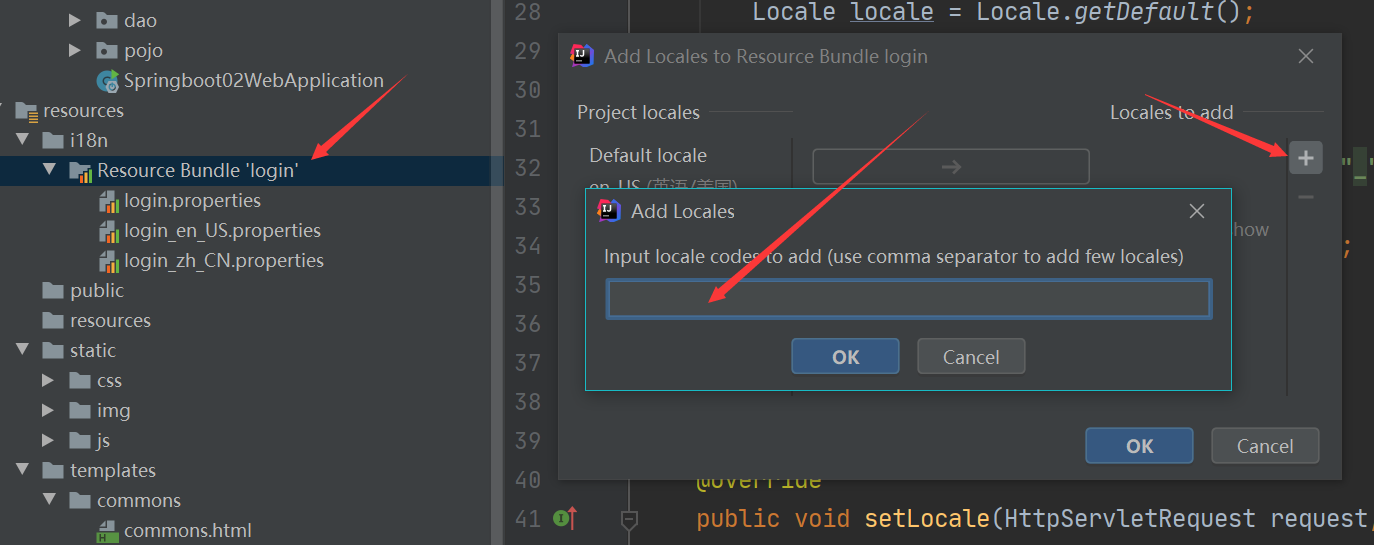Expand the css folder under static

[x=48, y=380]
